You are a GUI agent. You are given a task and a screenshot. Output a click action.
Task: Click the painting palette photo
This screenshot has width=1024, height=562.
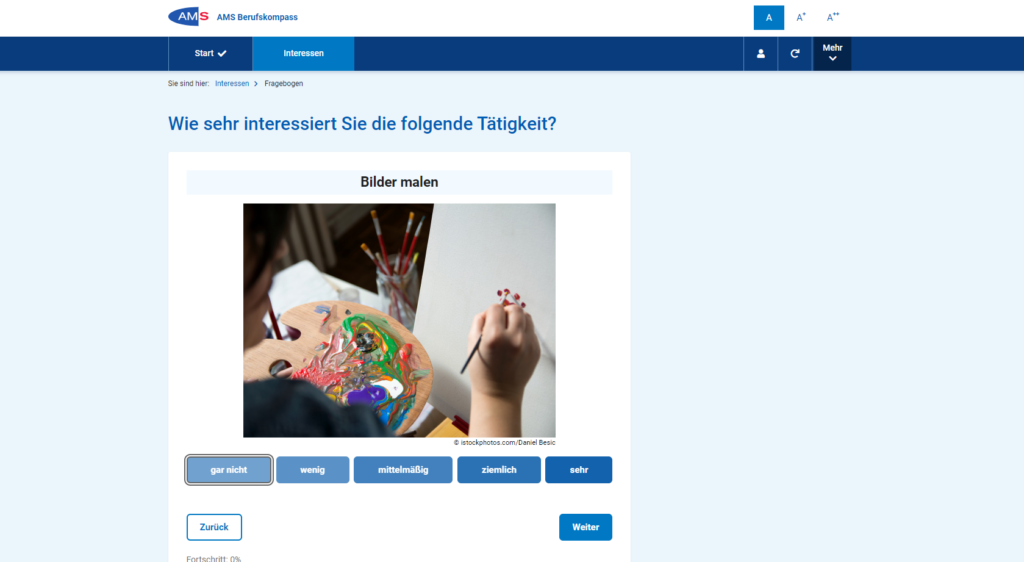399,320
